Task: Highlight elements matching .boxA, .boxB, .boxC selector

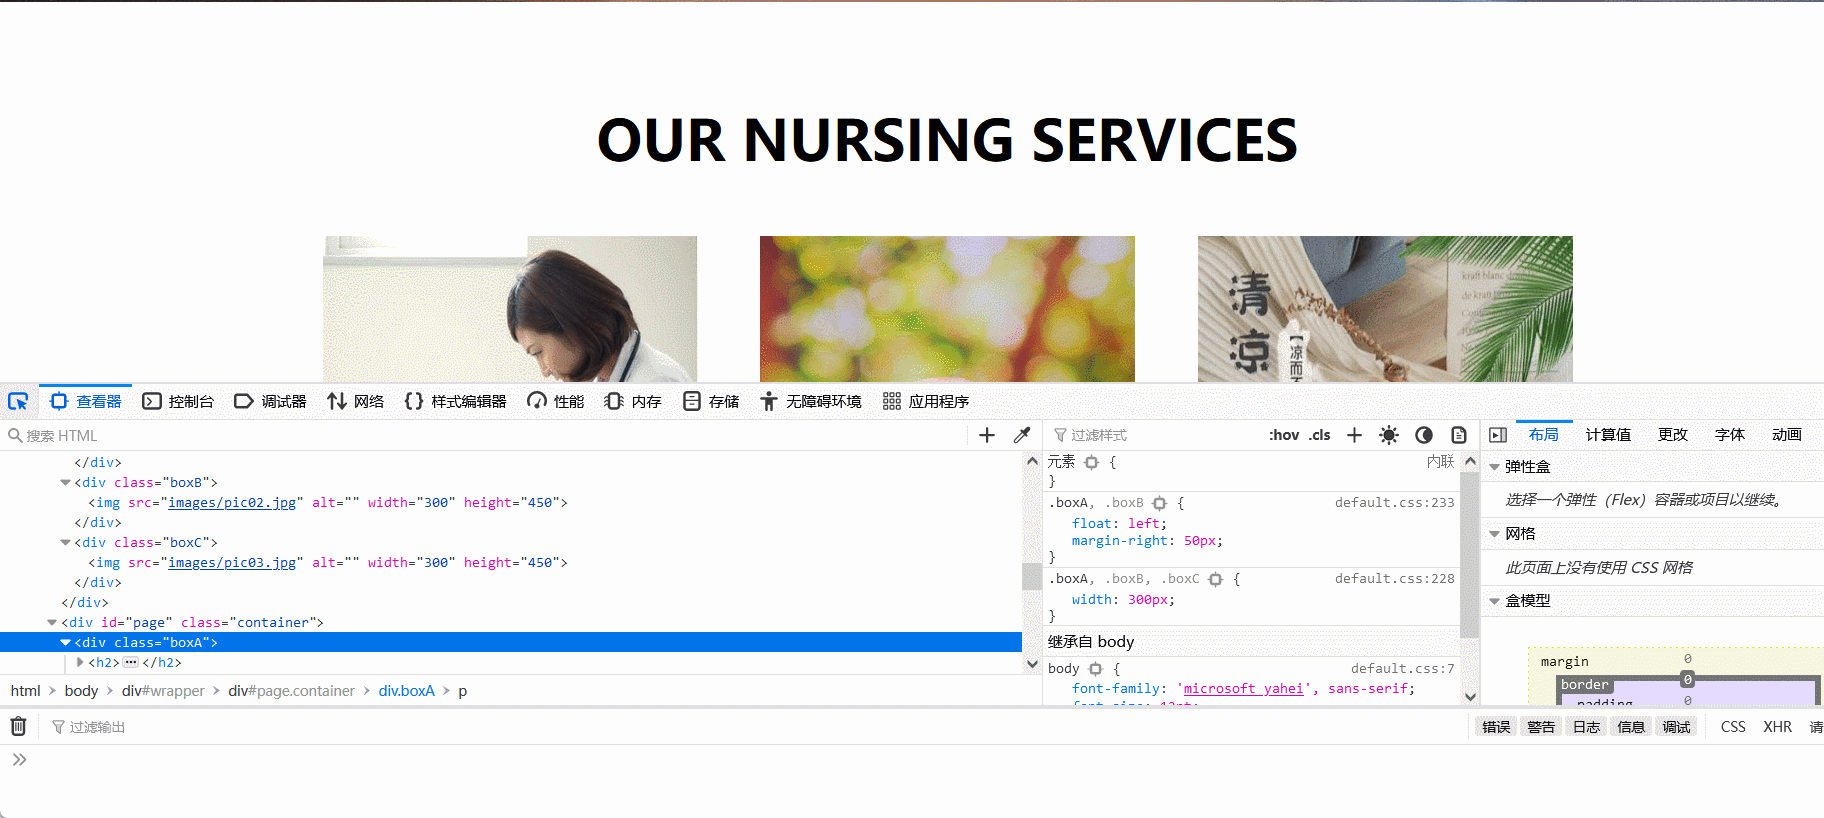Action: [x=1216, y=579]
